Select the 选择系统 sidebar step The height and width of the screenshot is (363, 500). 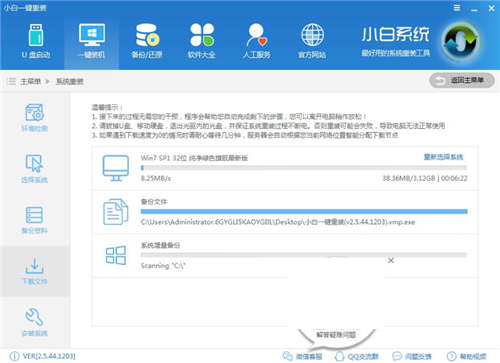[34, 169]
